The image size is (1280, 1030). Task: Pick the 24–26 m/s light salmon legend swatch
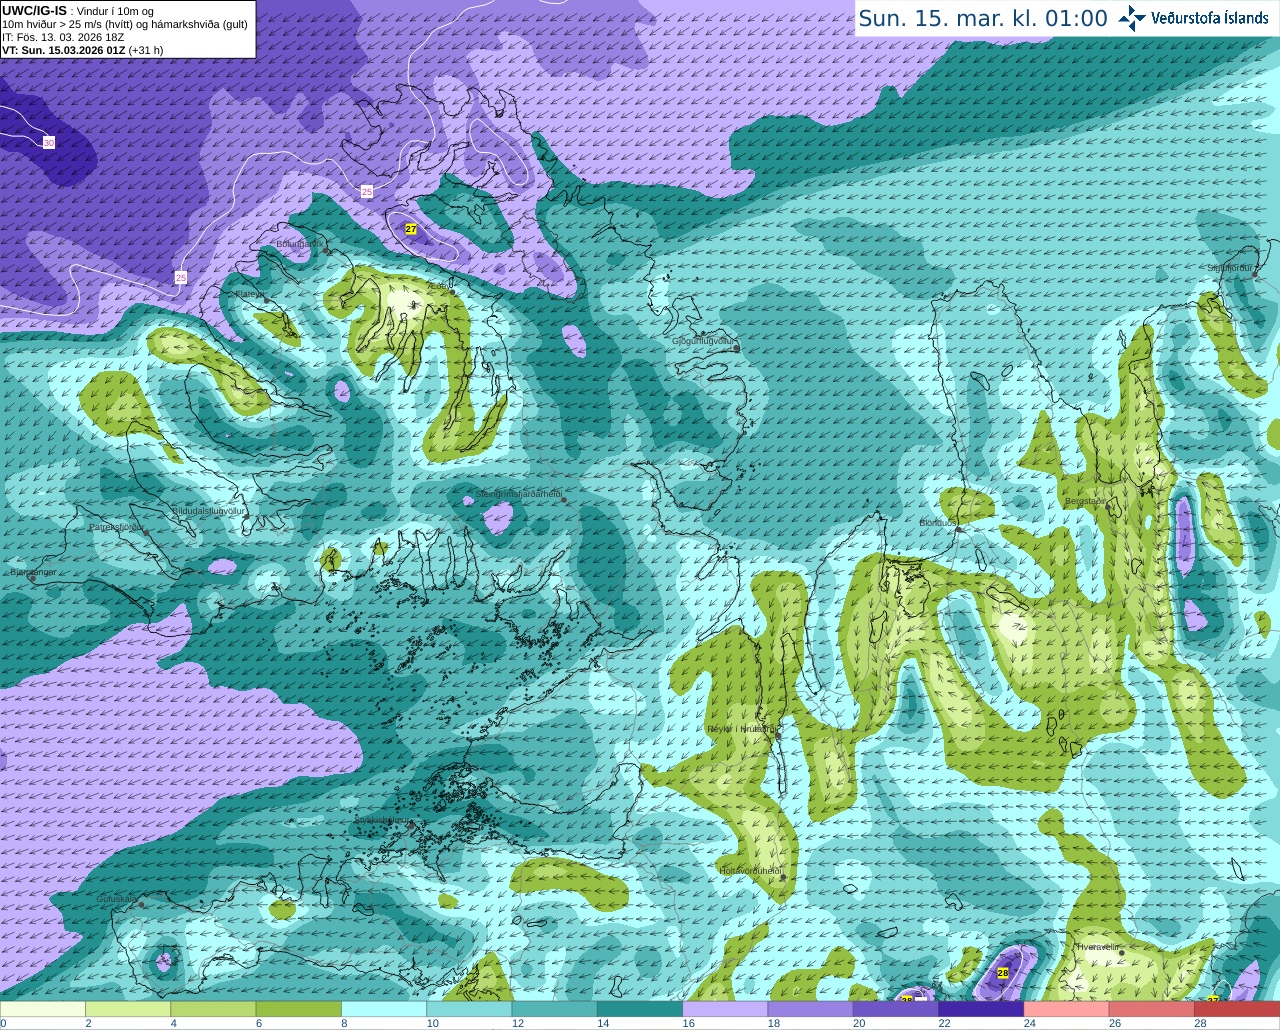[x=1067, y=1009]
